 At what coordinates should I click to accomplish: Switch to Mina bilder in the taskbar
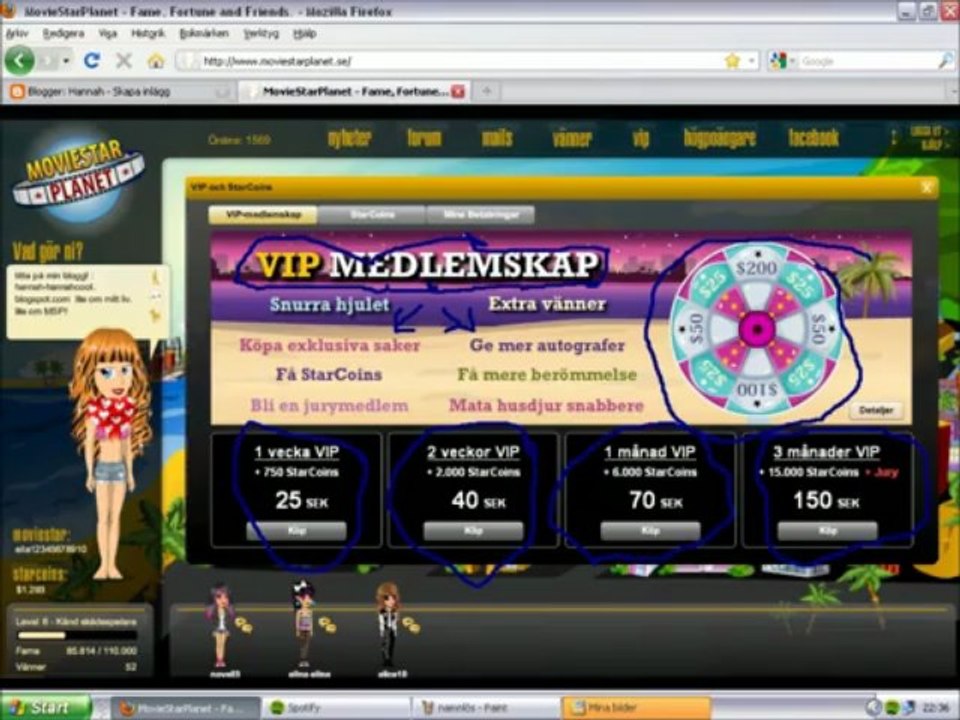[x=637, y=708]
